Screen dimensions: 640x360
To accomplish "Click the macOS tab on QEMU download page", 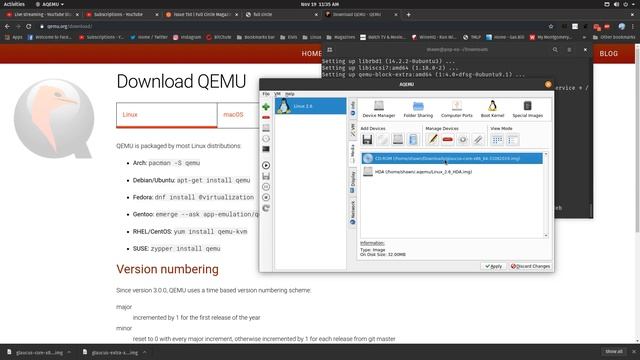I will (238, 115).
